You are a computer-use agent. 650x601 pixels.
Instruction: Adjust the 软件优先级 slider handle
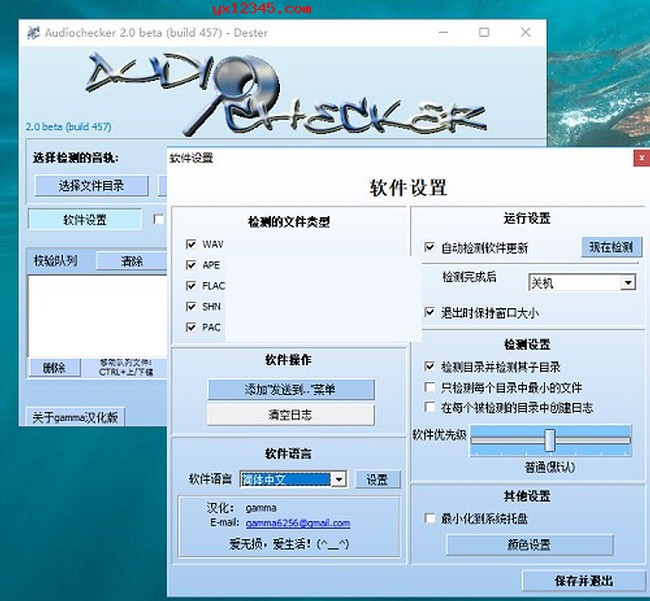tap(550, 440)
